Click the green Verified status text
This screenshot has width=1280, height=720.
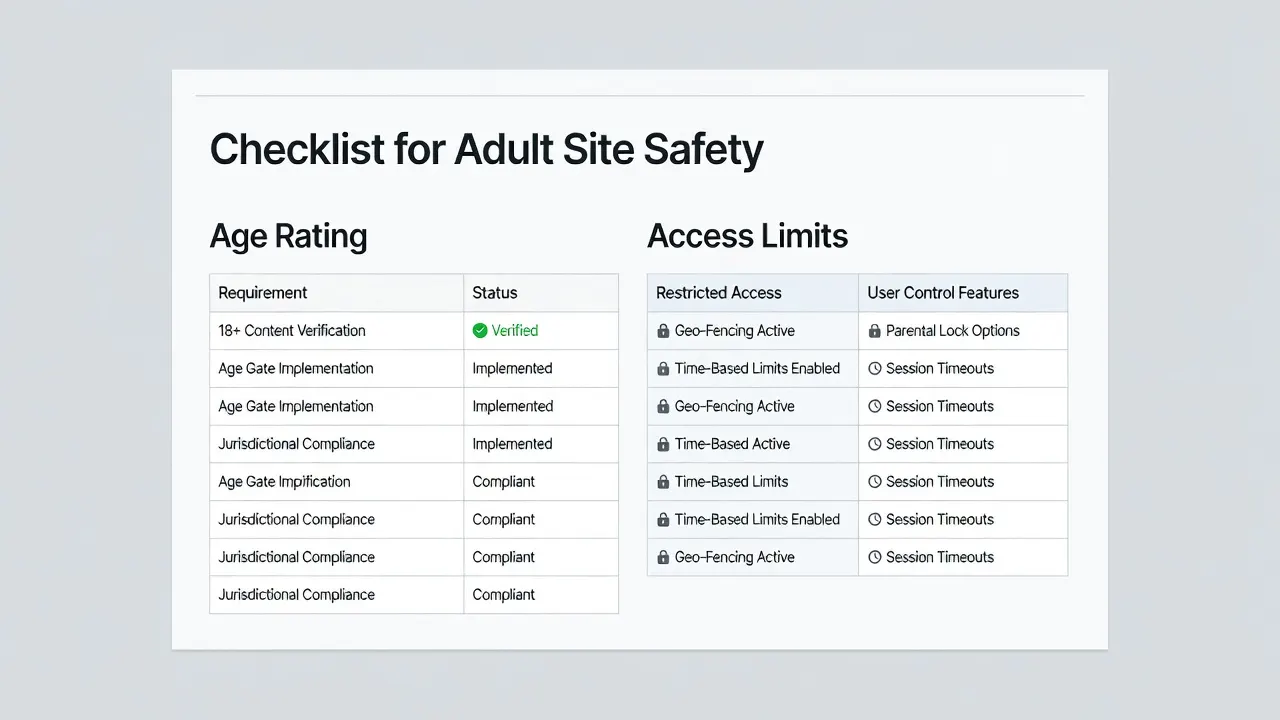point(515,331)
